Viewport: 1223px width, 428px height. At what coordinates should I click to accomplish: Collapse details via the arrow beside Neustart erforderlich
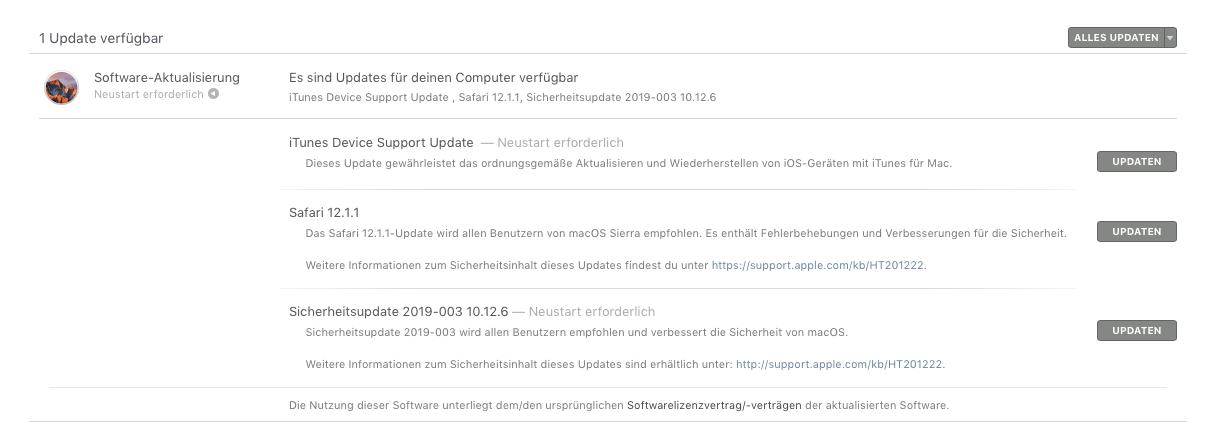click(213, 94)
